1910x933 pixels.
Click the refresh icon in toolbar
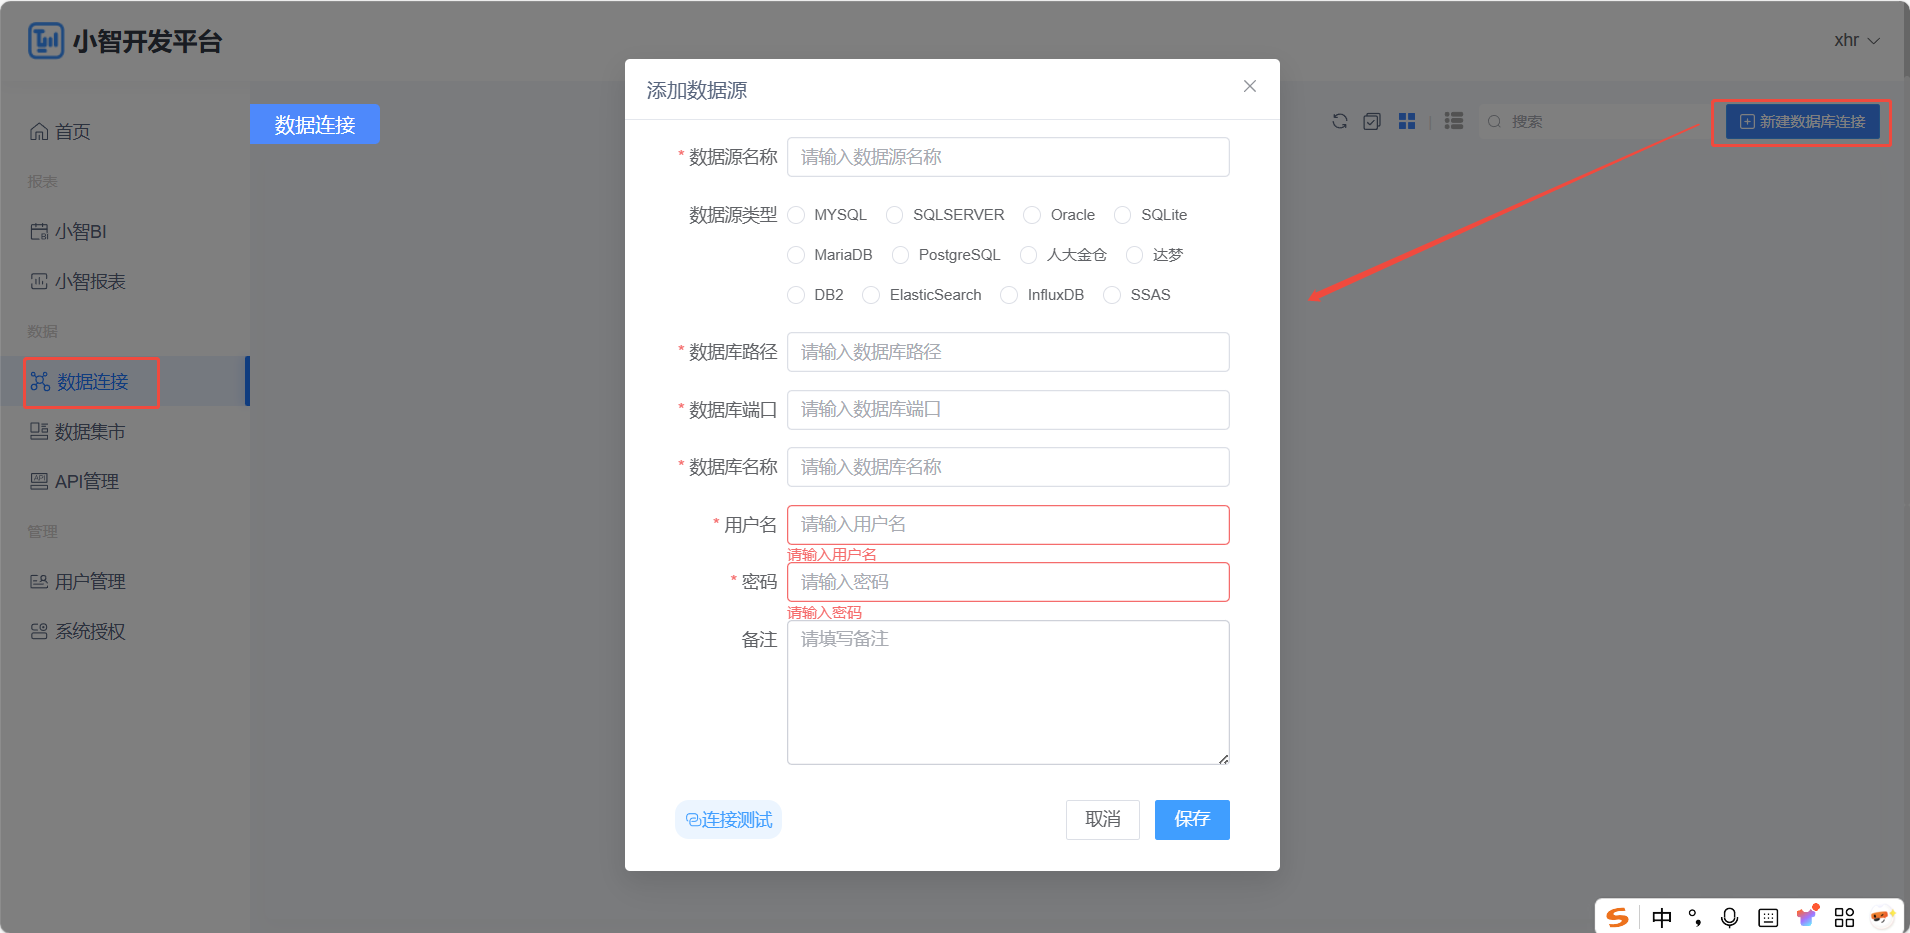[x=1340, y=121]
